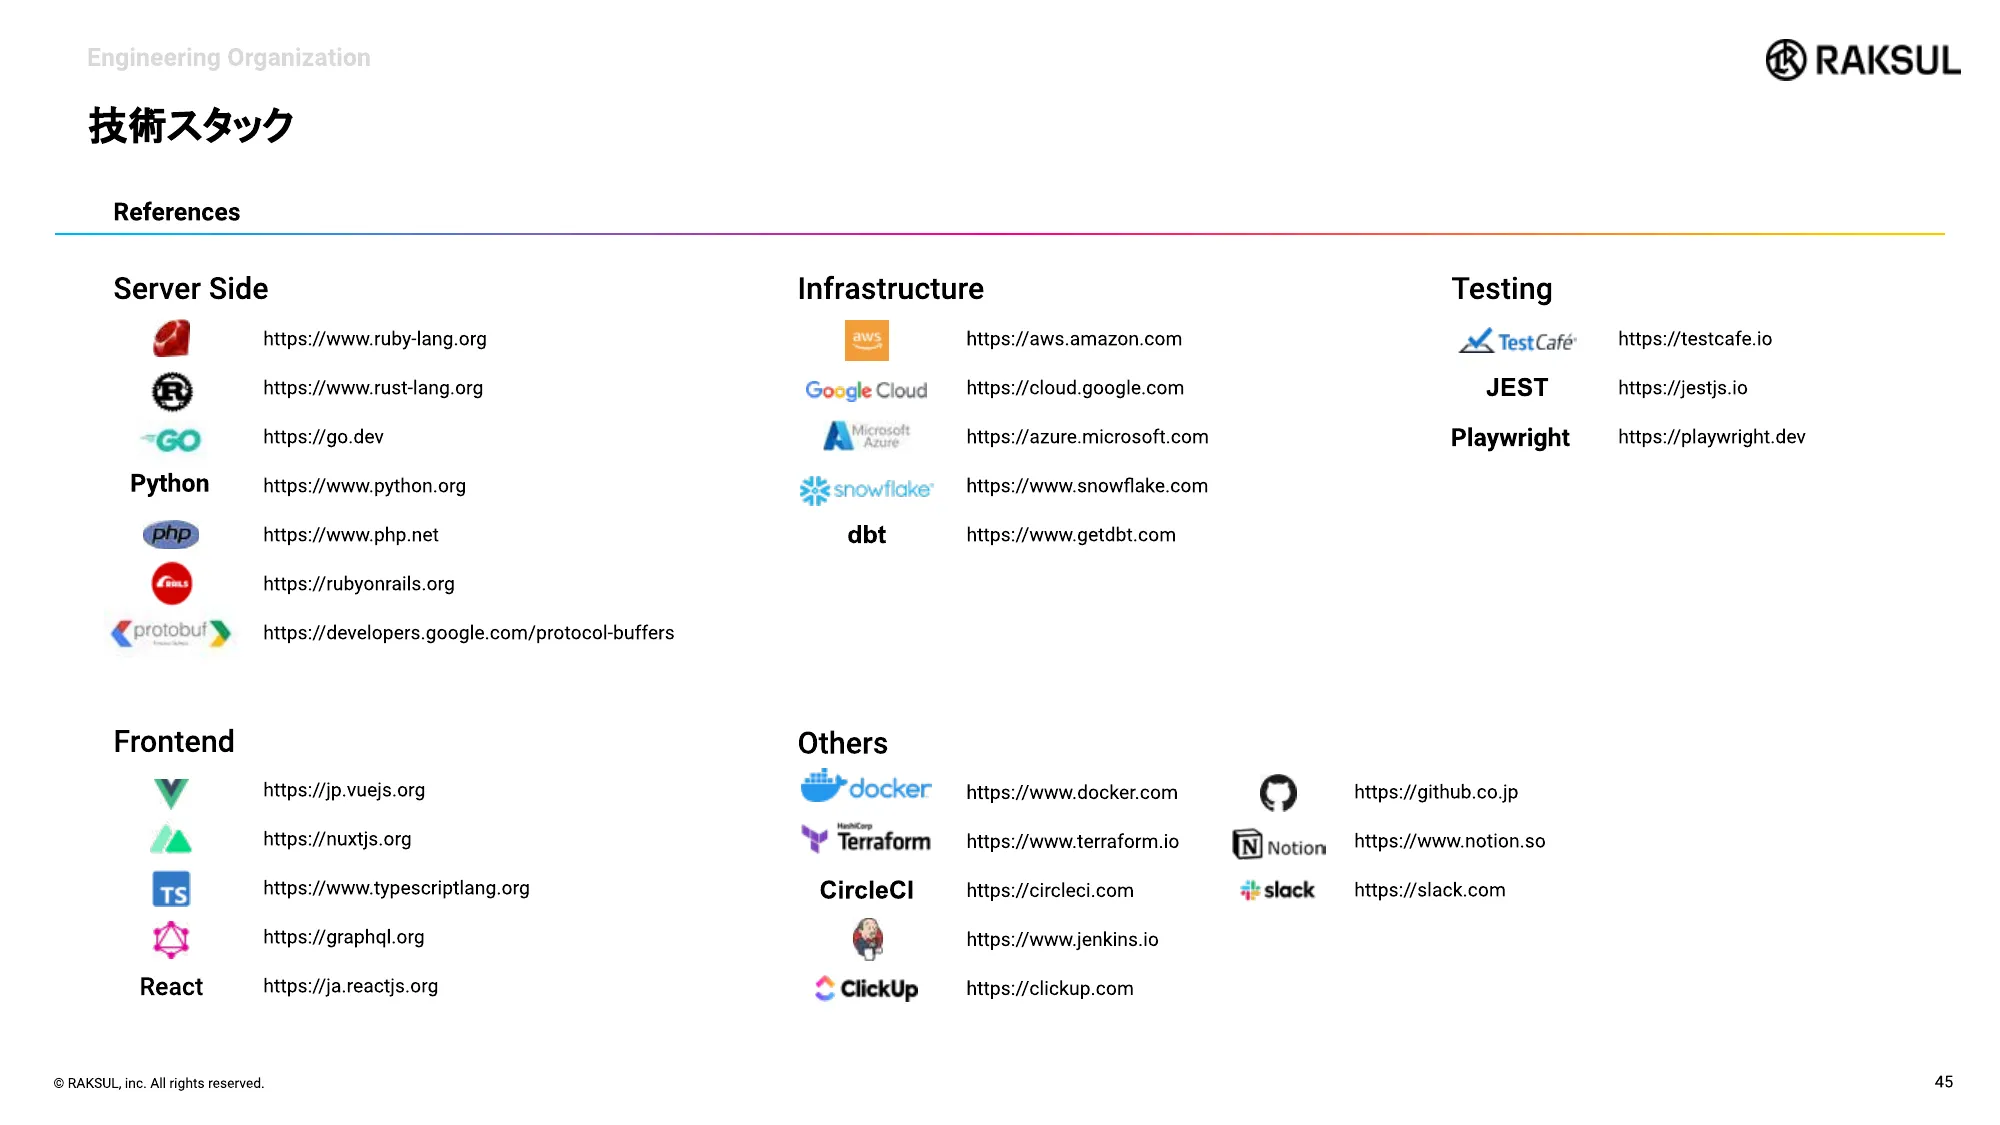Click the Infrastructure section heading
The image size is (2000, 1125).
click(890, 289)
